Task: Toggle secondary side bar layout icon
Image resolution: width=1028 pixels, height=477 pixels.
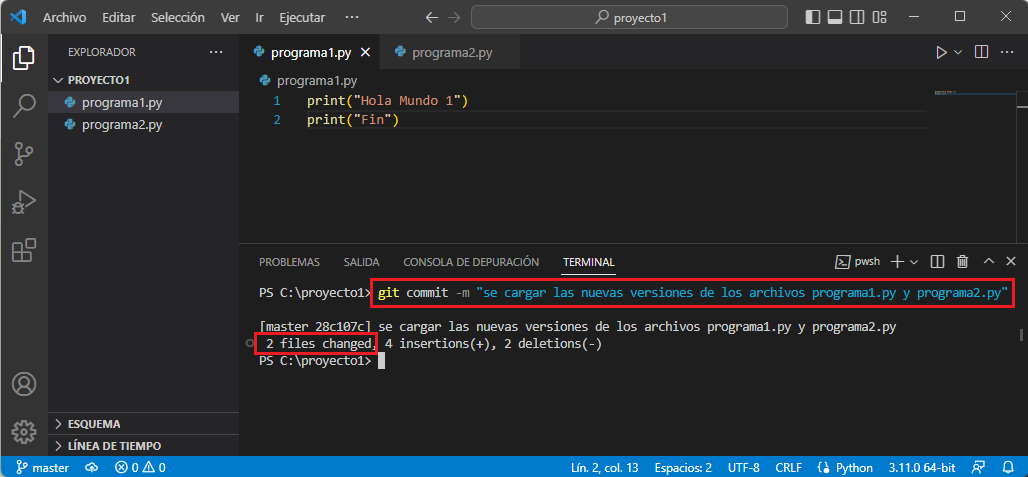Action: click(x=856, y=17)
